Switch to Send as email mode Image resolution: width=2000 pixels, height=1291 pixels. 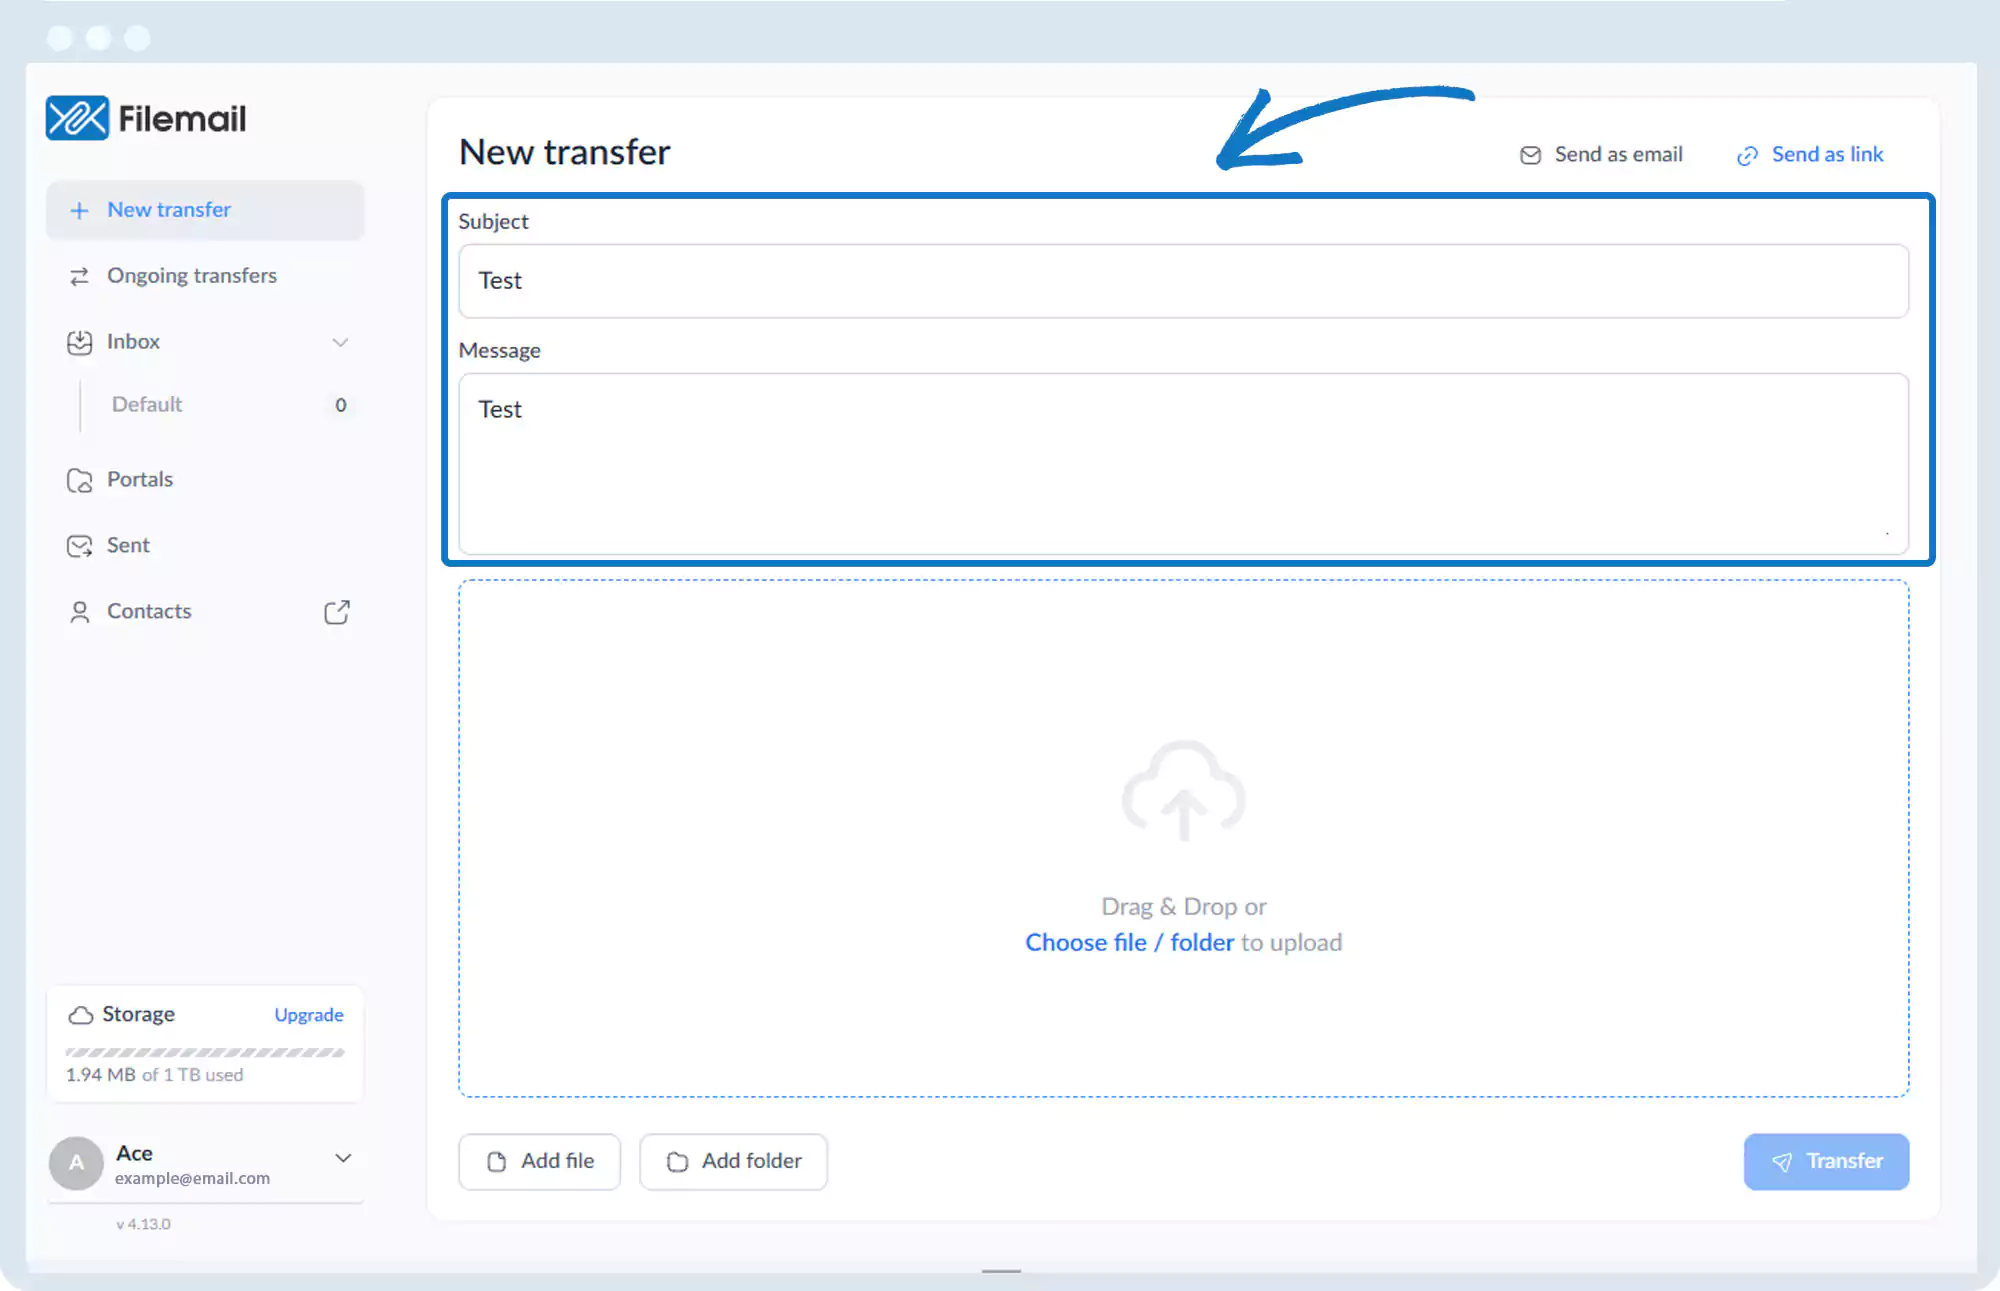(x=1602, y=155)
